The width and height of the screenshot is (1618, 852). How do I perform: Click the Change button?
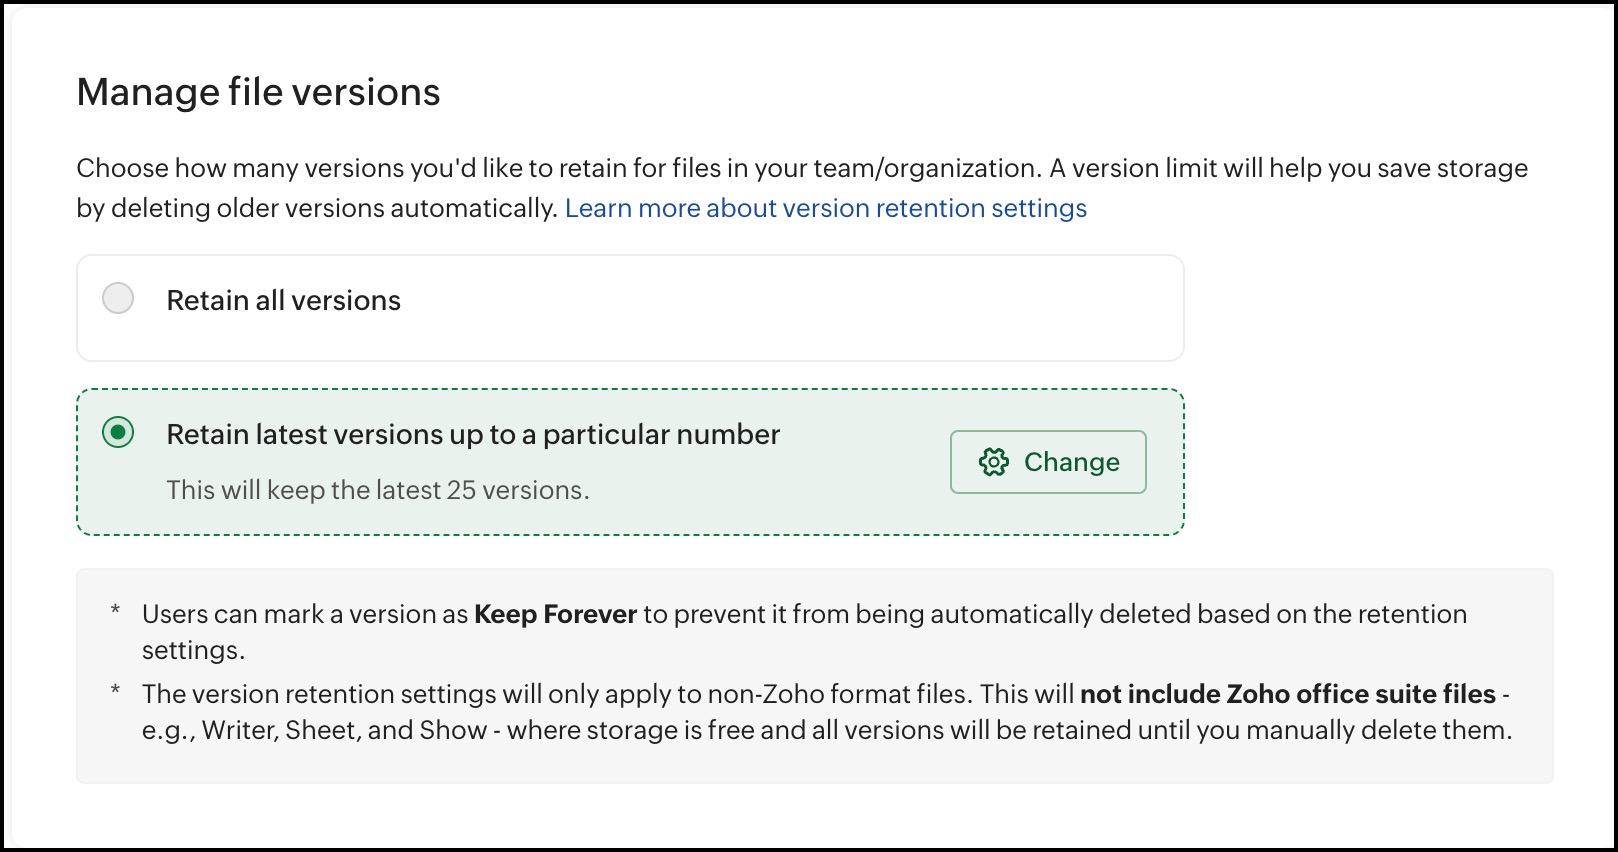1048,462
